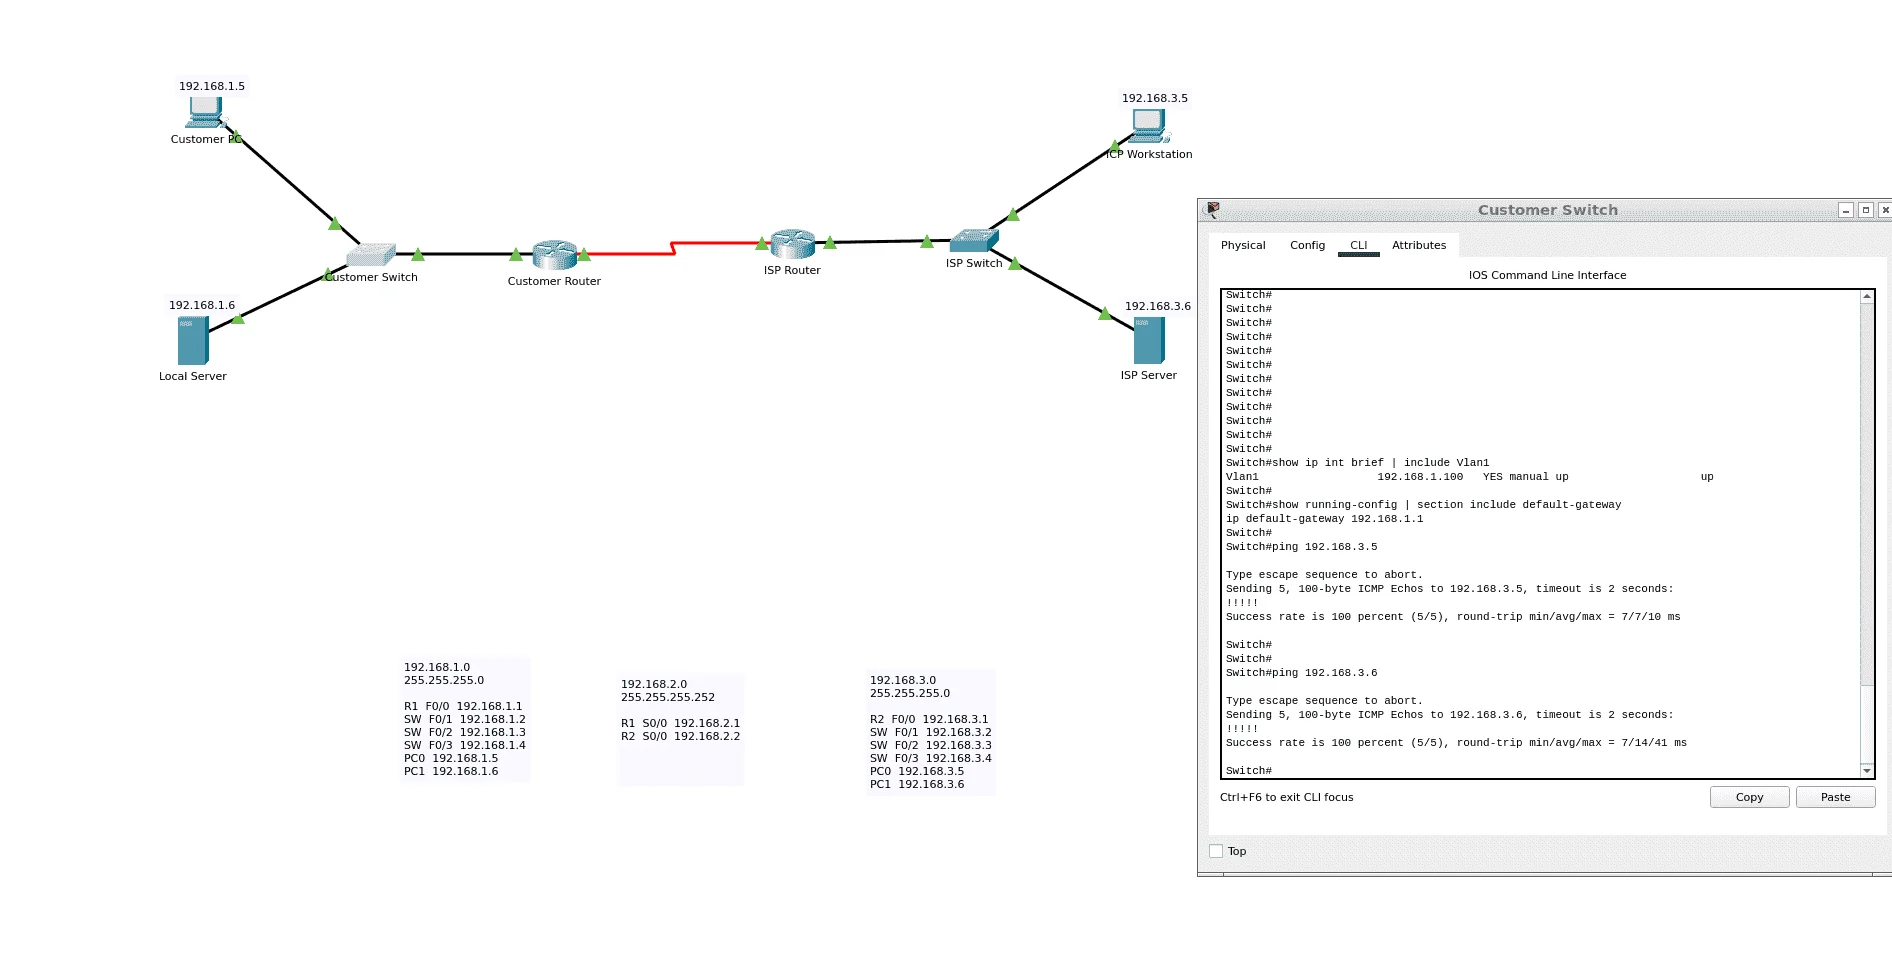This screenshot has width=1892, height=965.
Task: Click the 'ISP Server' label
Action: 1149,375
